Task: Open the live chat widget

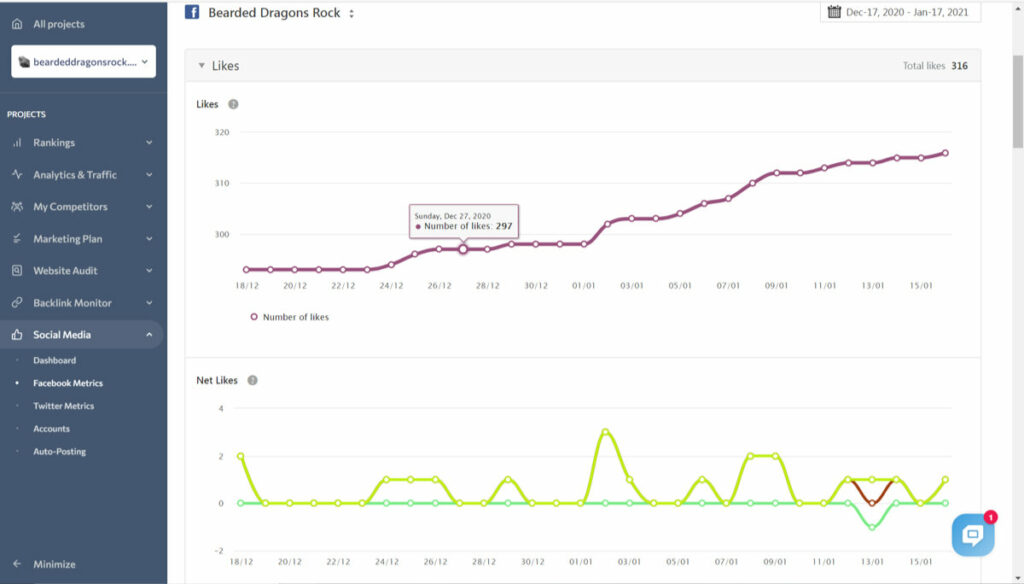Action: 973,534
